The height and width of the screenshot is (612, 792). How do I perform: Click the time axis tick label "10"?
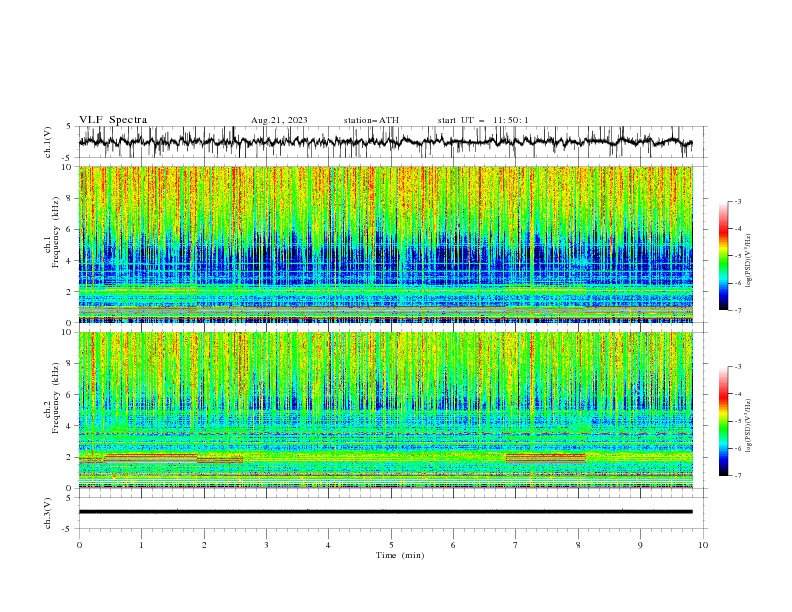point(703,545)
